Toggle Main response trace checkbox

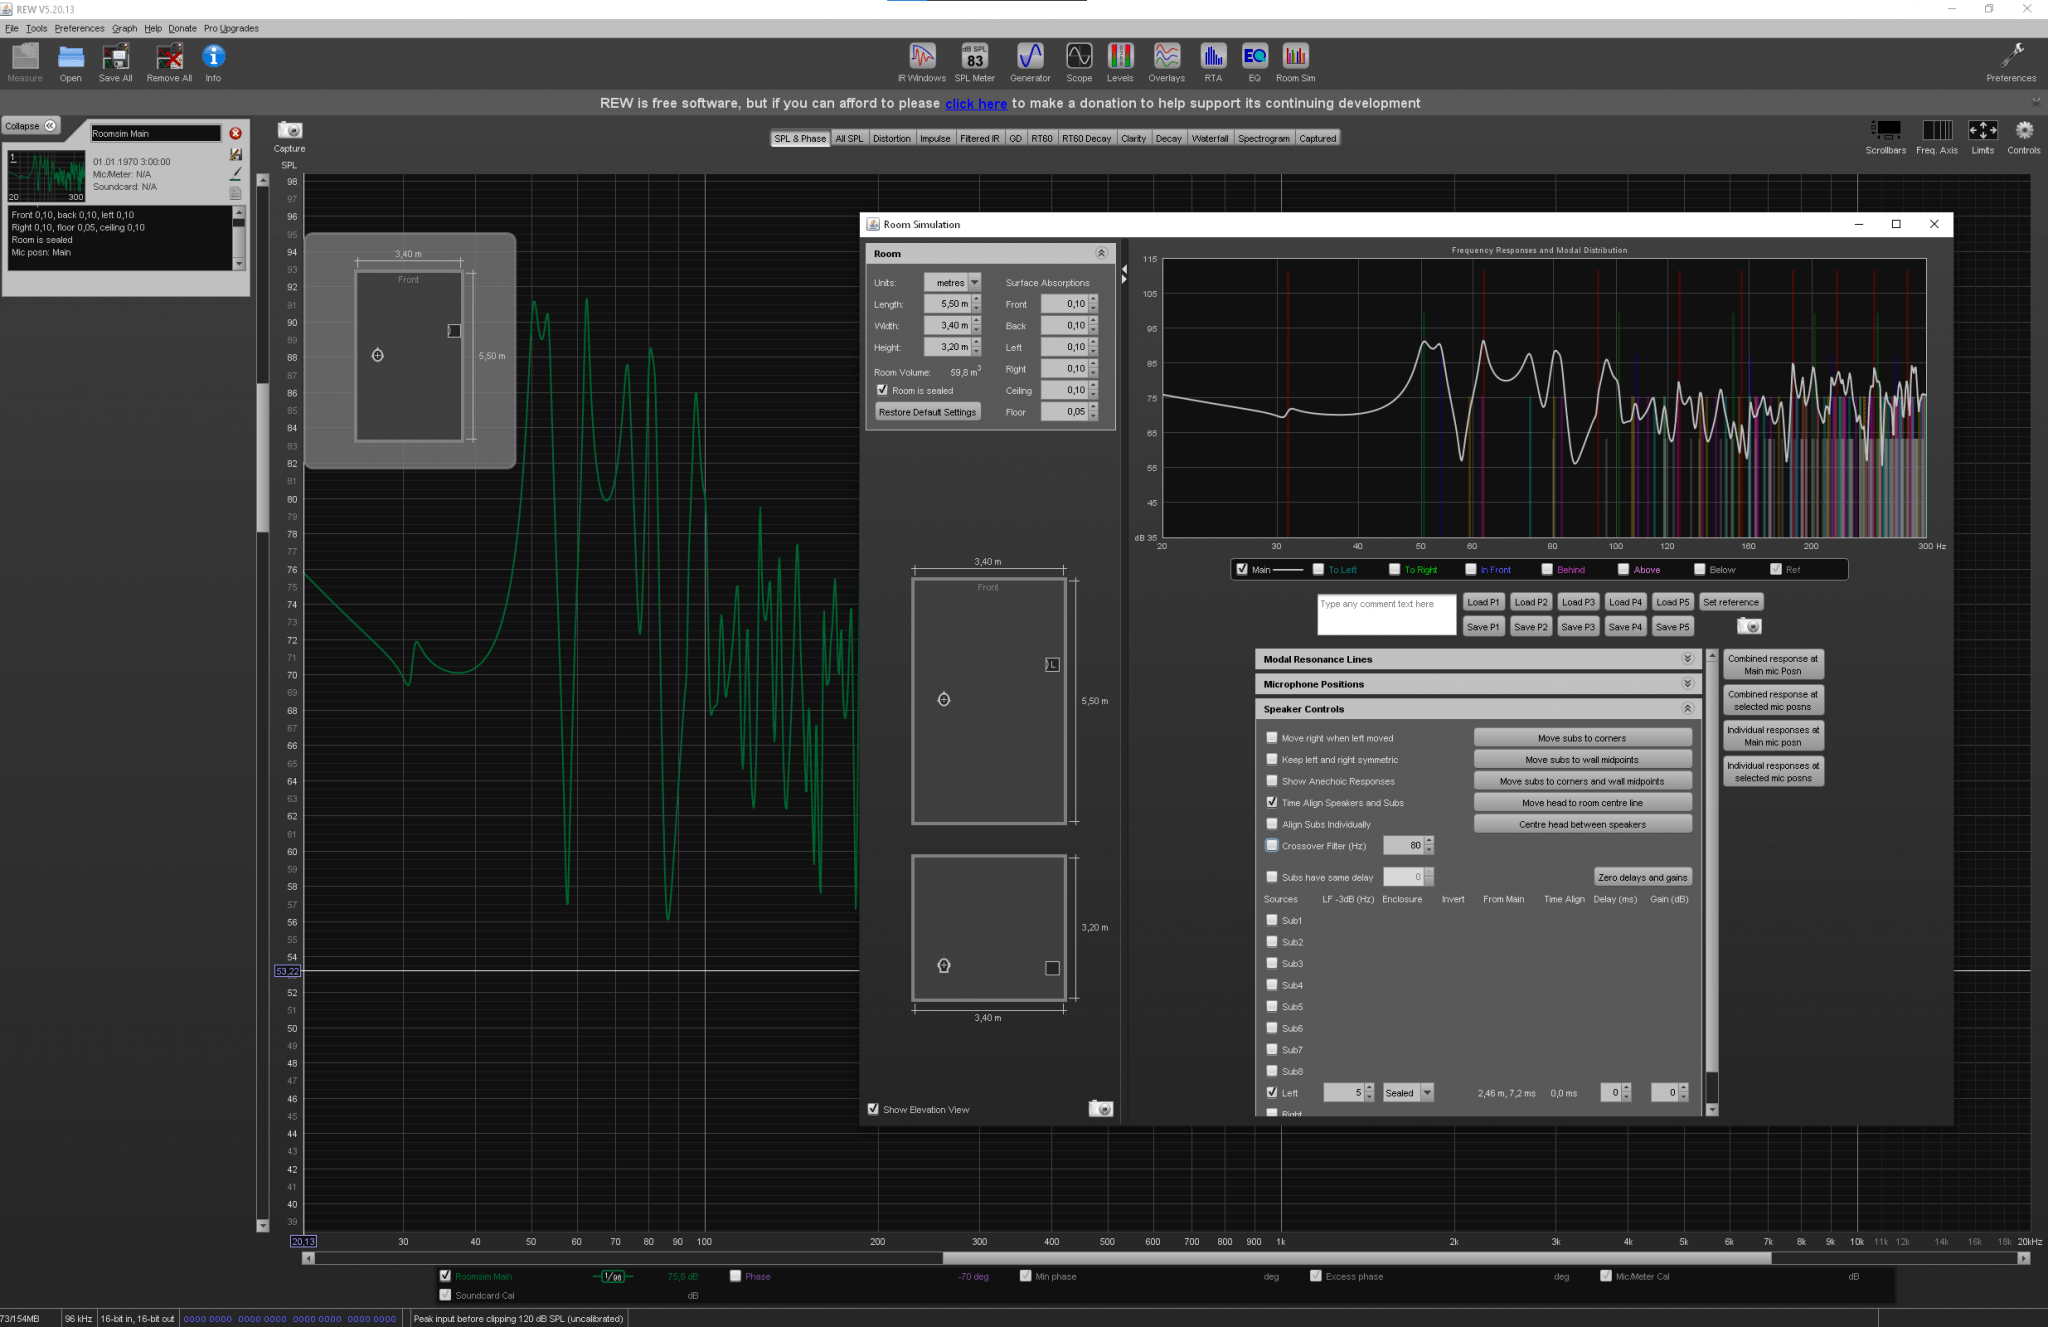pos(1242,569)
